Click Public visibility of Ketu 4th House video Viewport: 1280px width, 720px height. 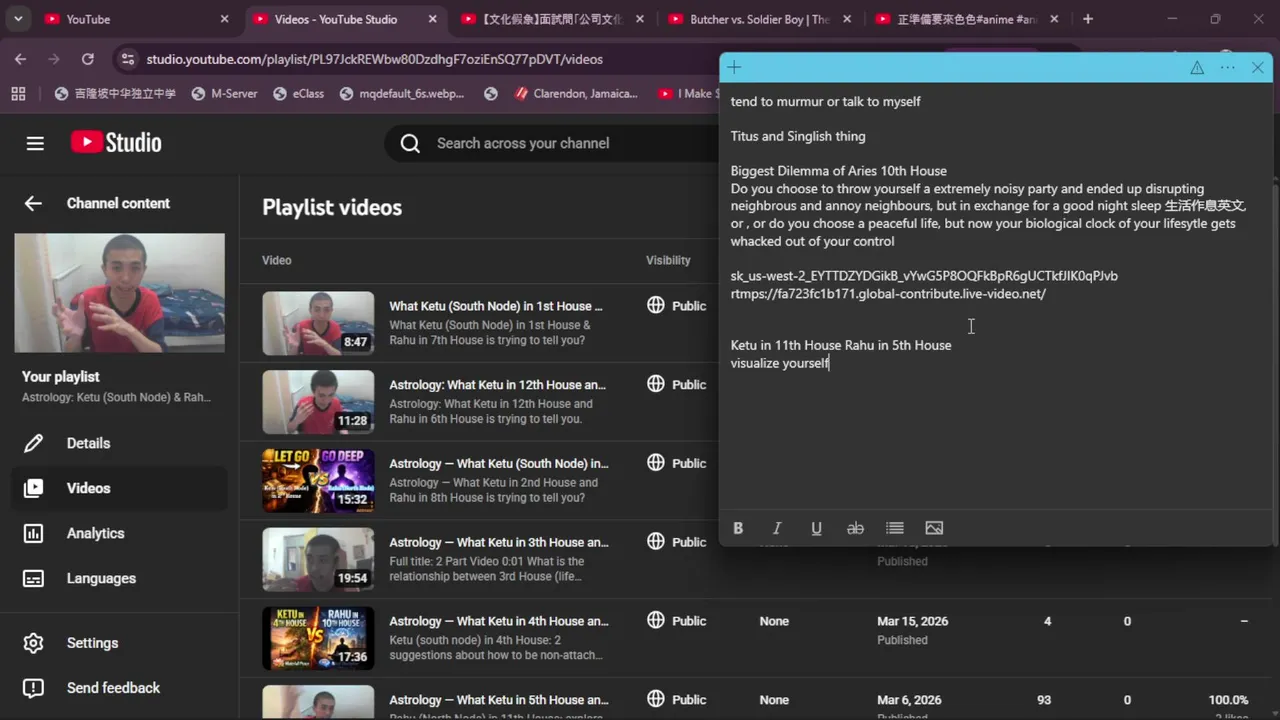click(676, 621)
